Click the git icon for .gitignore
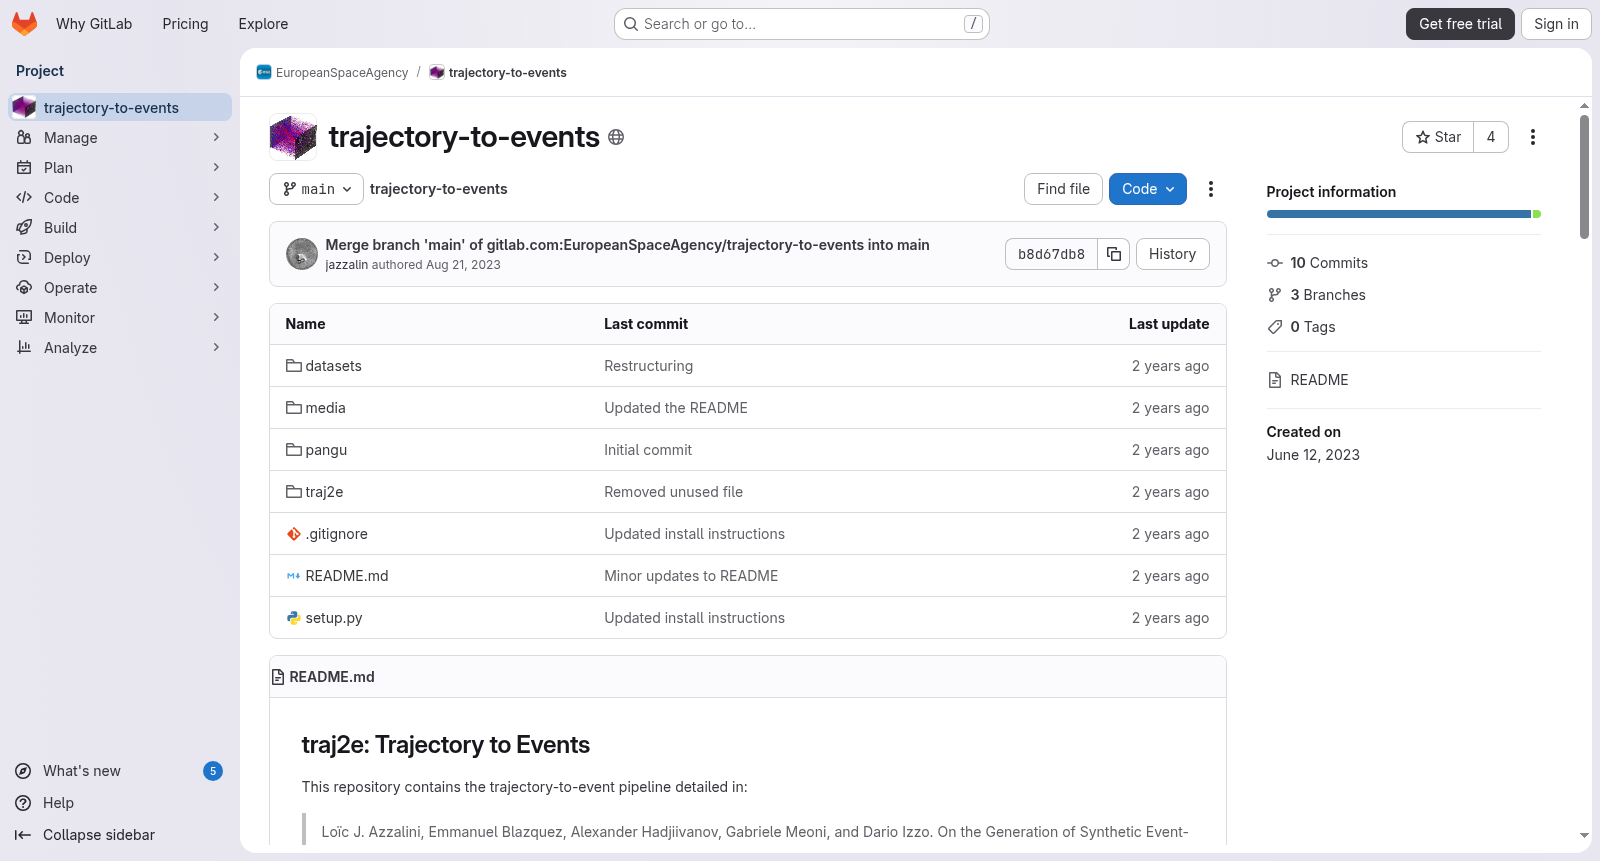 [294, 534]
